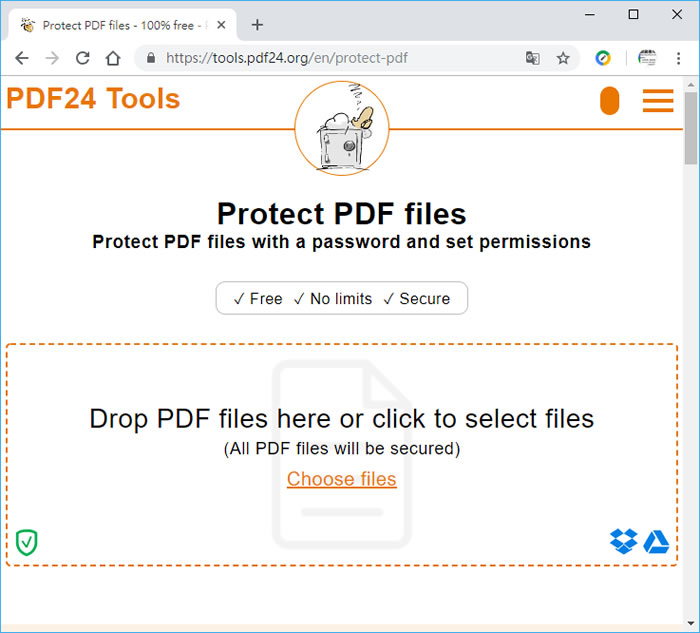Screen dimensions: 700x633
Task: Click the 'Free' checkmark text
Action: coord(258,299)
